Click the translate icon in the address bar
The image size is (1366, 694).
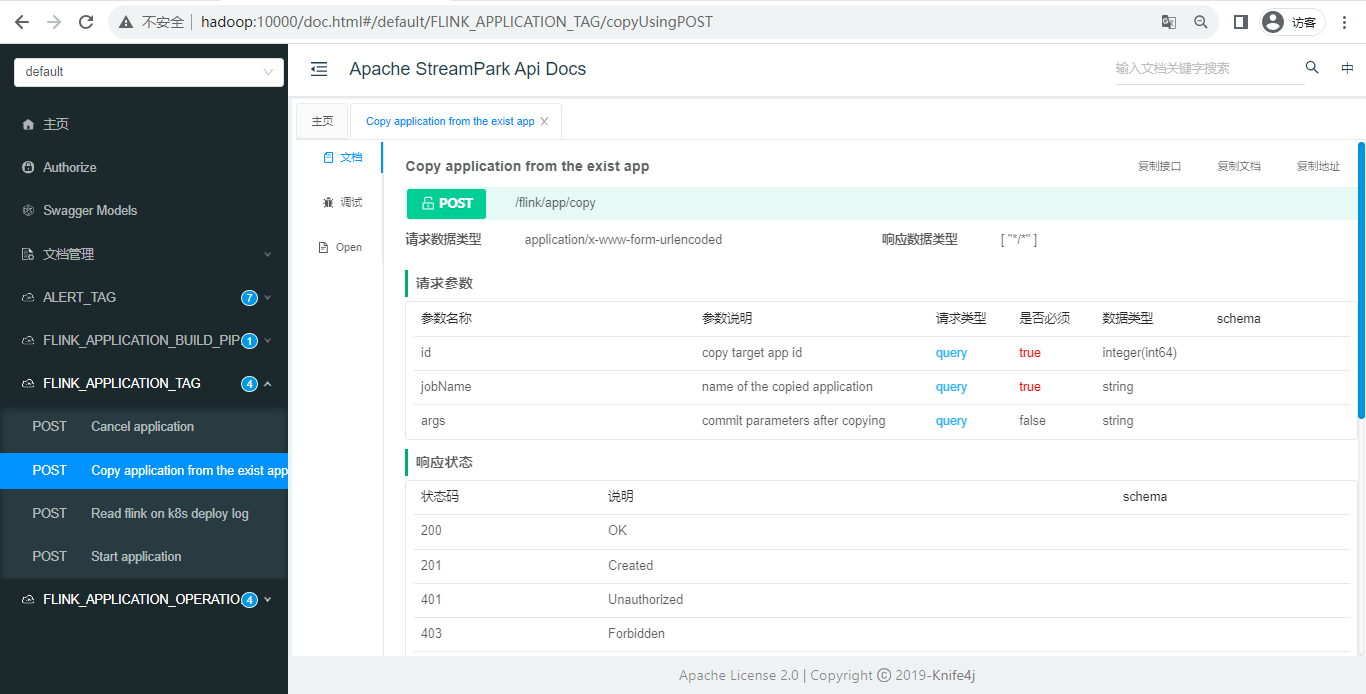pos(1167,21)
